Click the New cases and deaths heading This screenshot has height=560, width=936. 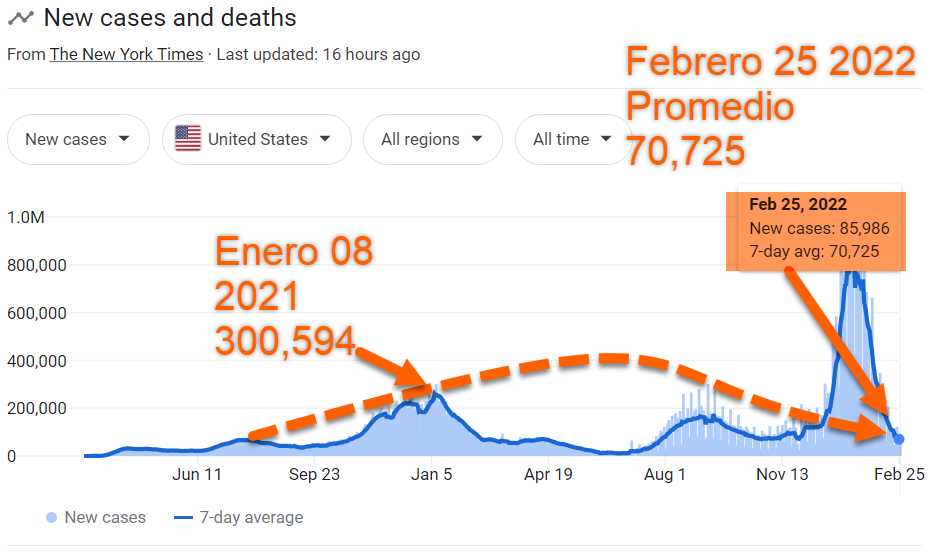tap(170, 18)
